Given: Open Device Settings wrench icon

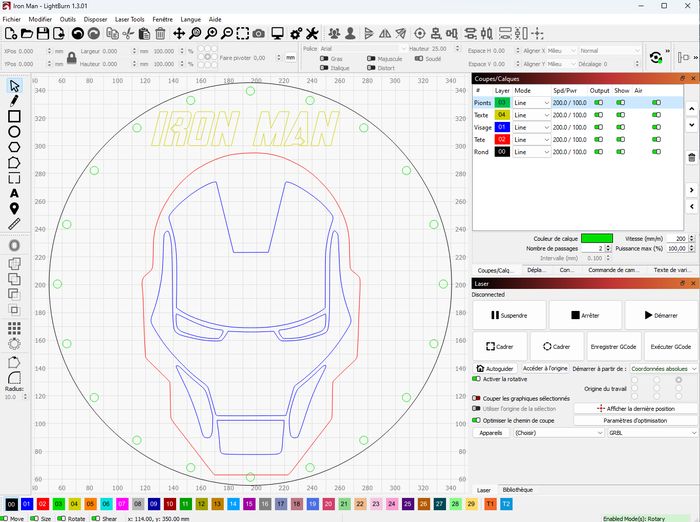Looking at the screenshot, I should pos(312,33).
